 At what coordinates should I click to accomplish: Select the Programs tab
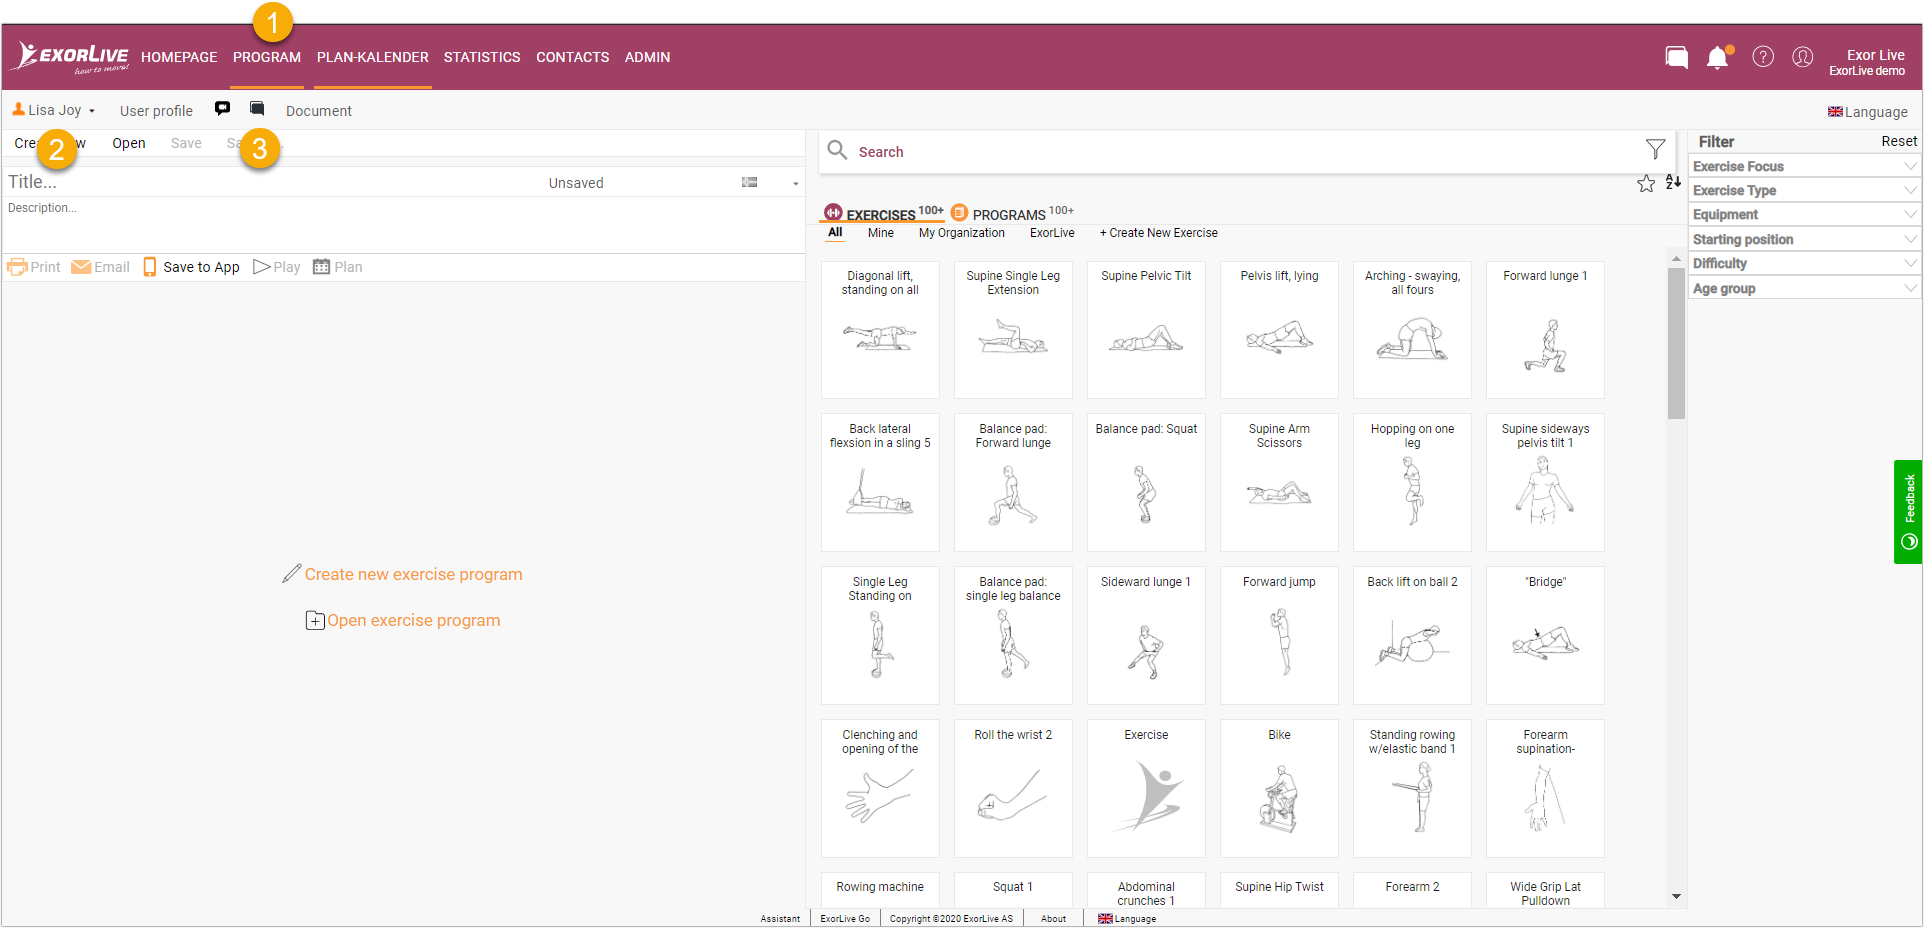(x=1012, y=213)
